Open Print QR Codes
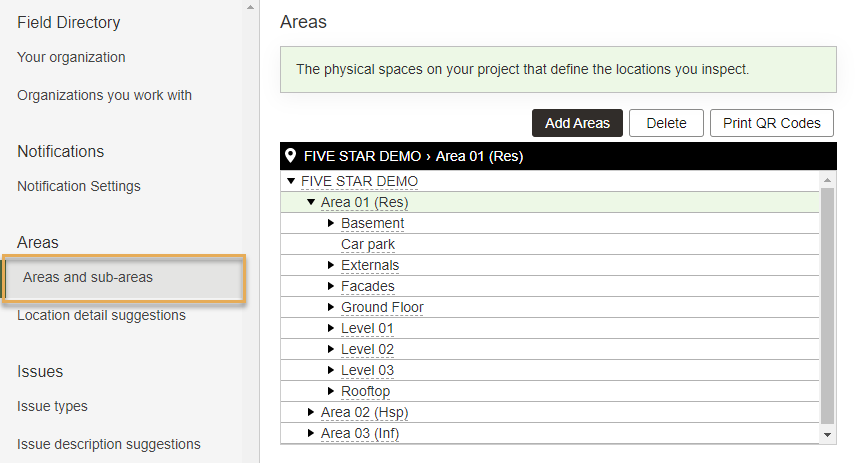The width and height of the screenshot is (857, 463). click(x=772, y=123)
